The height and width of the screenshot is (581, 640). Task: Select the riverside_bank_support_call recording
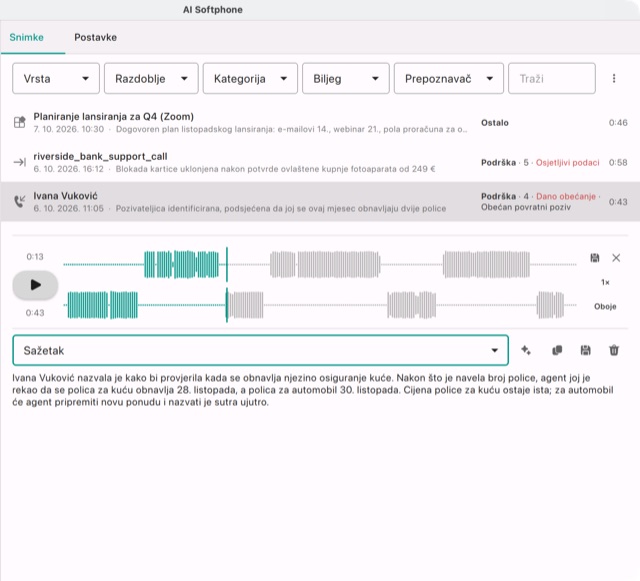tap(320, 162)
